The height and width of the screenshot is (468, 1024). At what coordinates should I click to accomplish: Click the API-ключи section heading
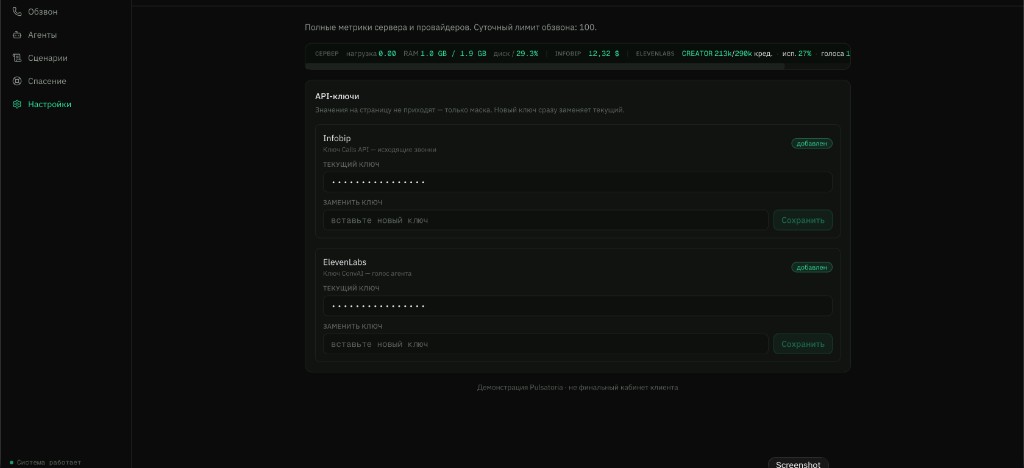coord(337,96)
